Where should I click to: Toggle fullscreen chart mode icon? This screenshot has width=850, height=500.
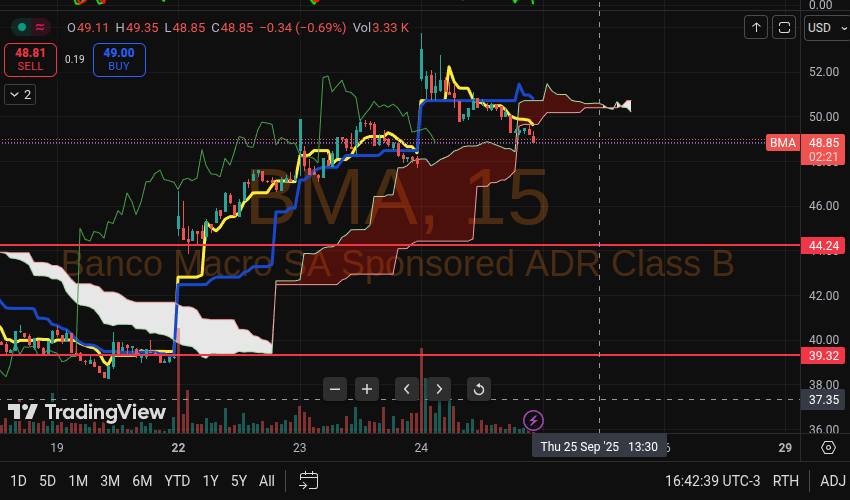[x=784, y=28]
